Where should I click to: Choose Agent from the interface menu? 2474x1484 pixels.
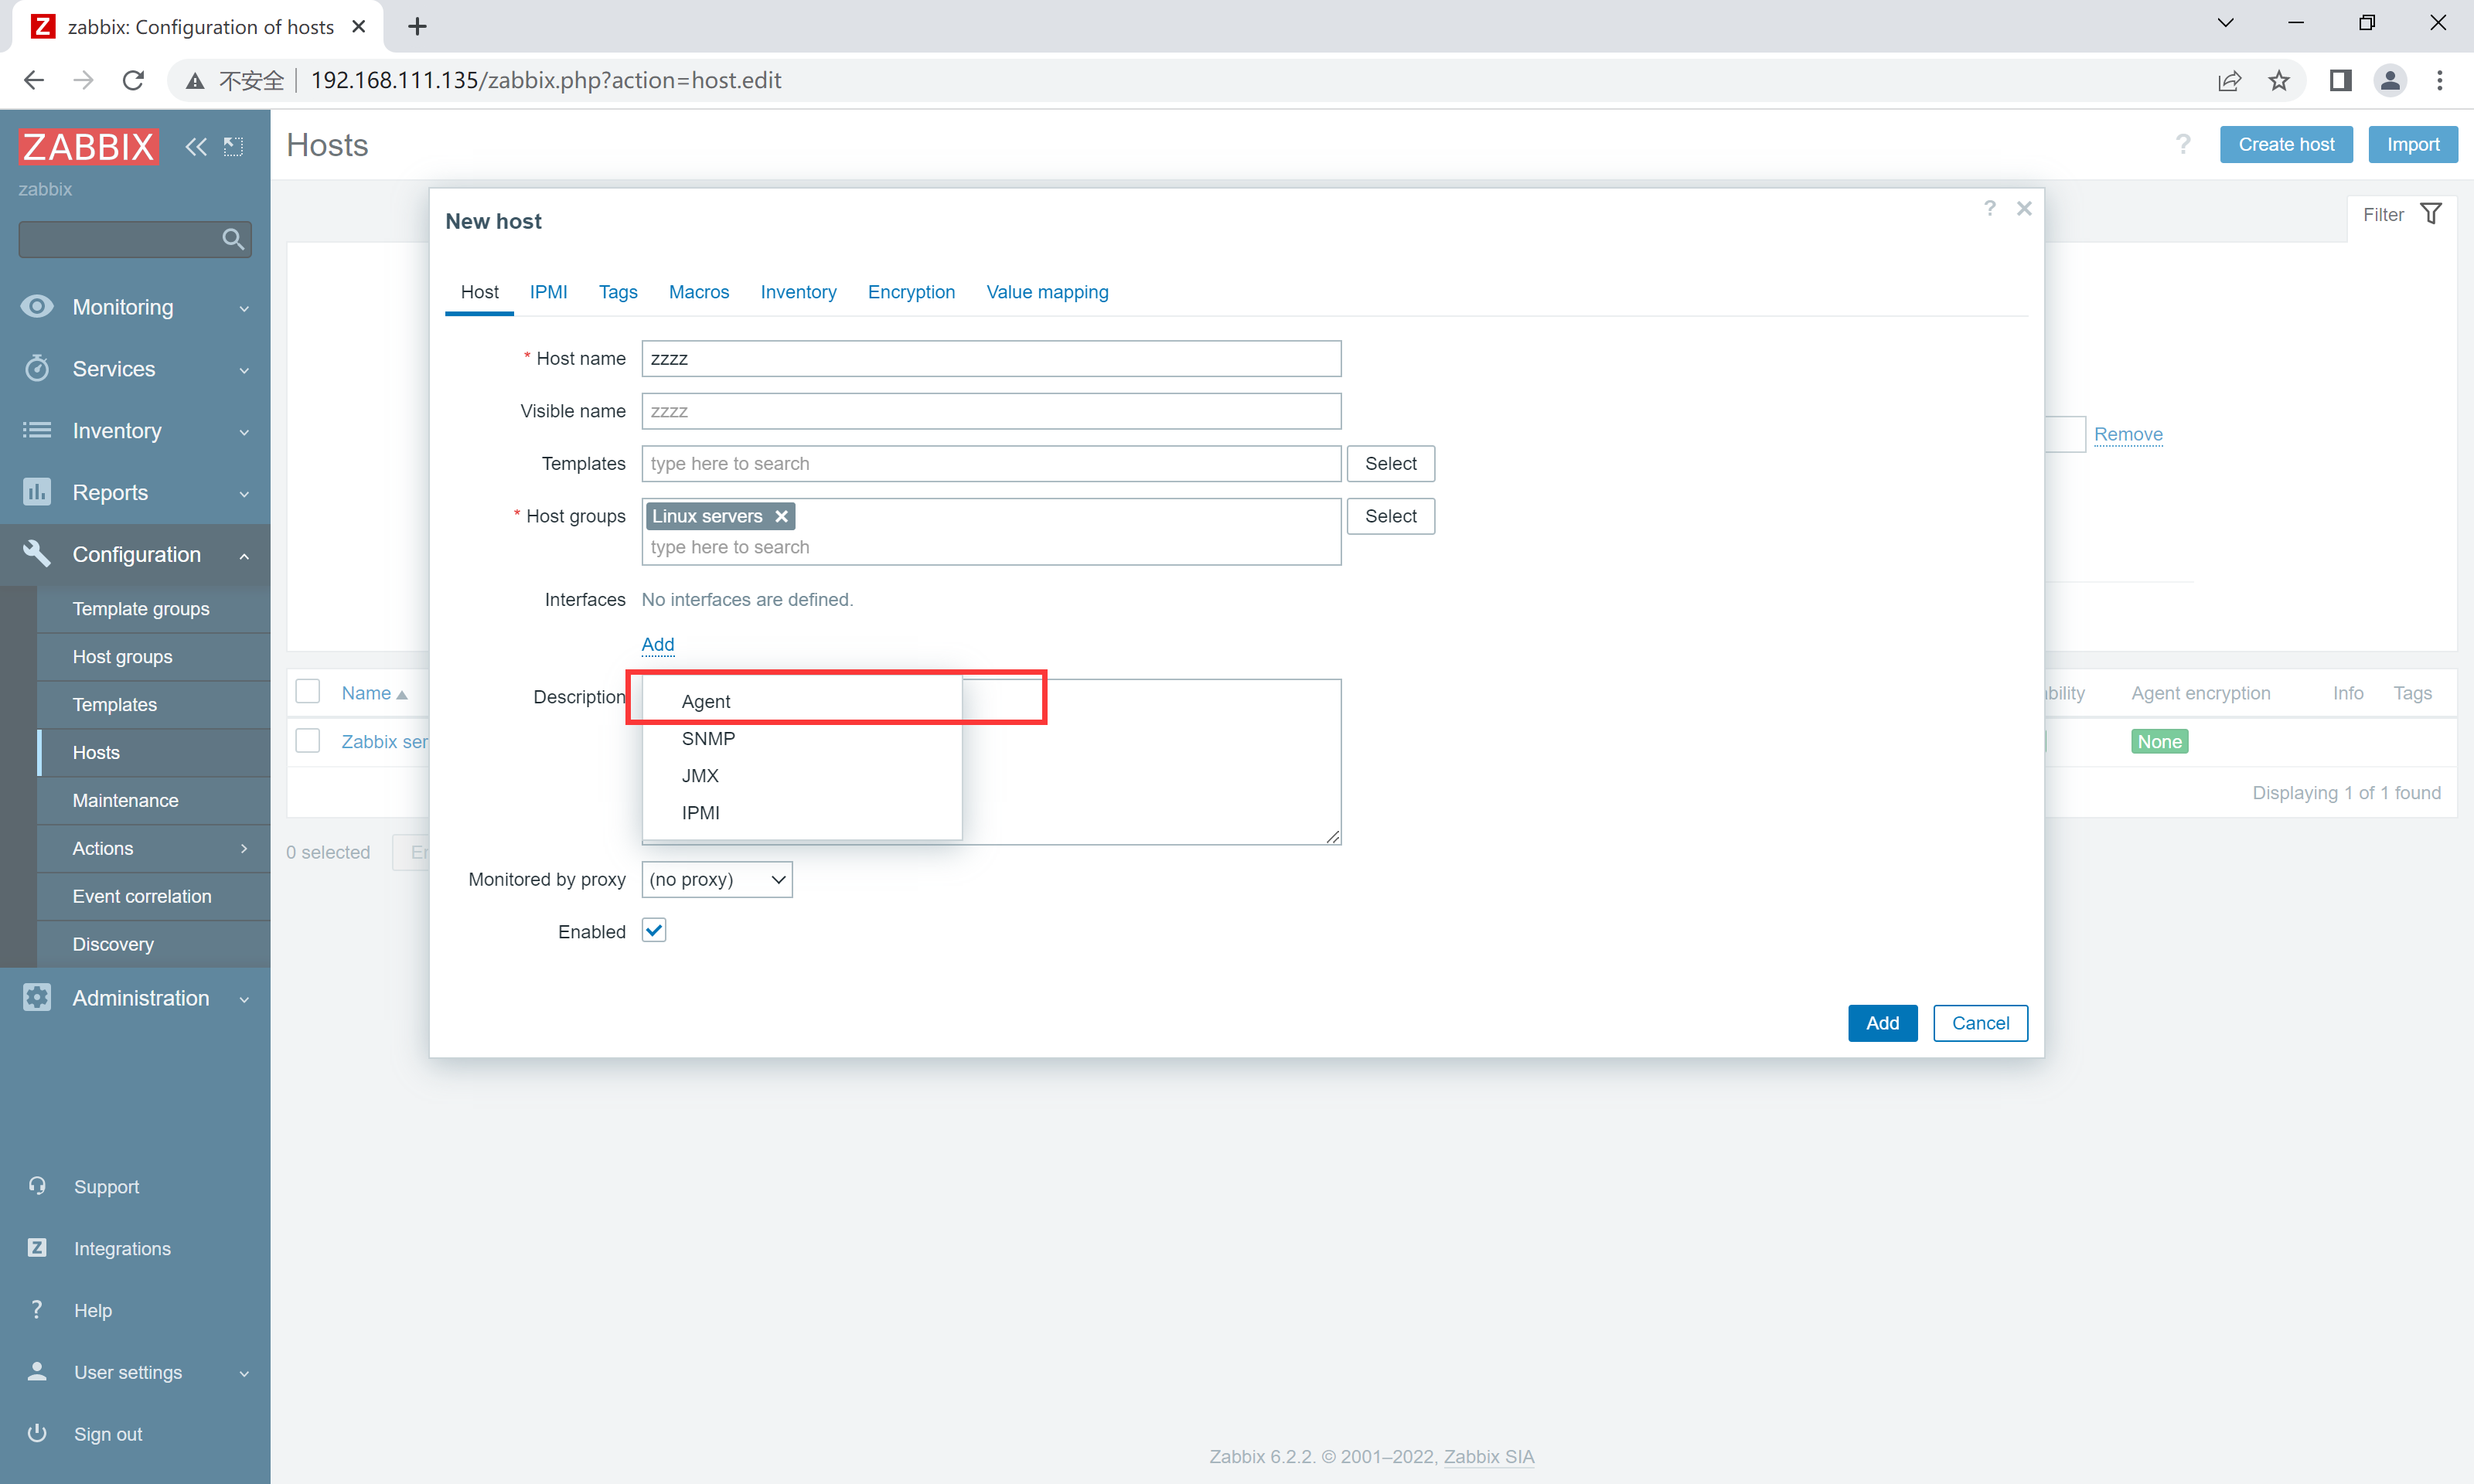pyautogui.click(x=802, y=701)
